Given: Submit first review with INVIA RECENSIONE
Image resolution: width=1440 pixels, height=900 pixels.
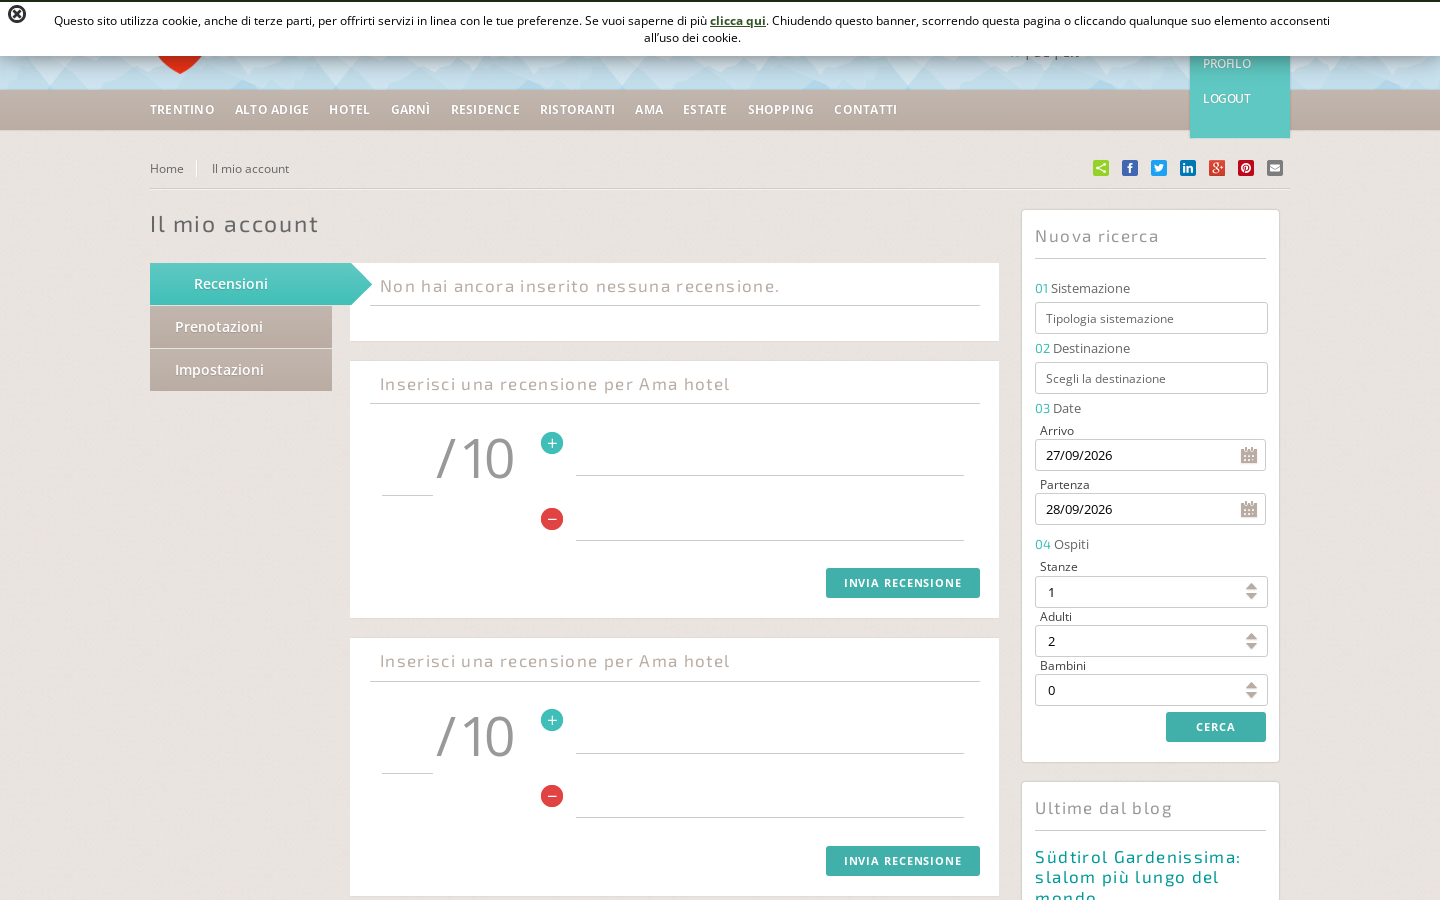Looking at the screenshot, I should 903,583.
